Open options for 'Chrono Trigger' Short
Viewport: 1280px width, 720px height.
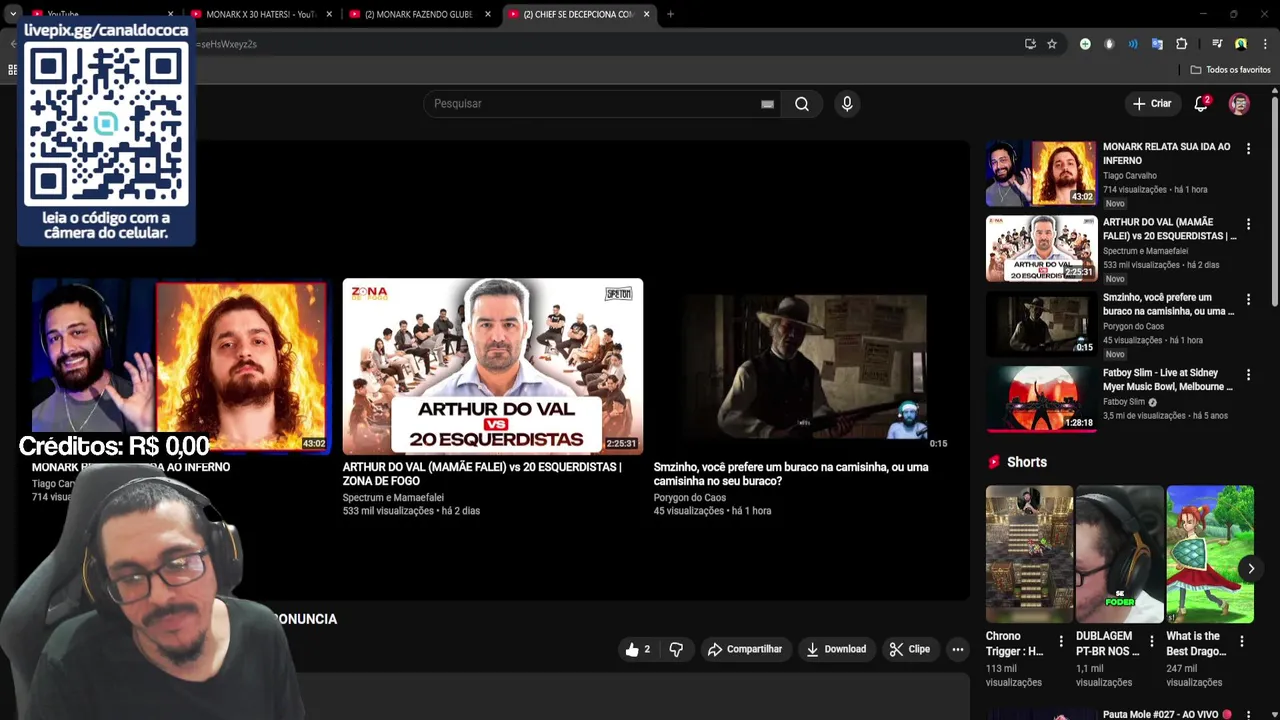1061,641
